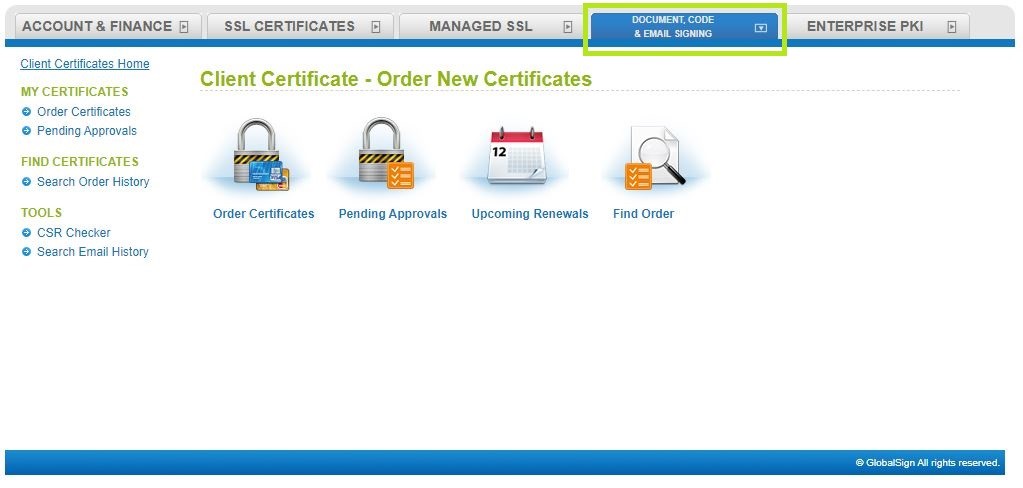Switch to the Enterprise PKI tab

[x=876, y=27]
